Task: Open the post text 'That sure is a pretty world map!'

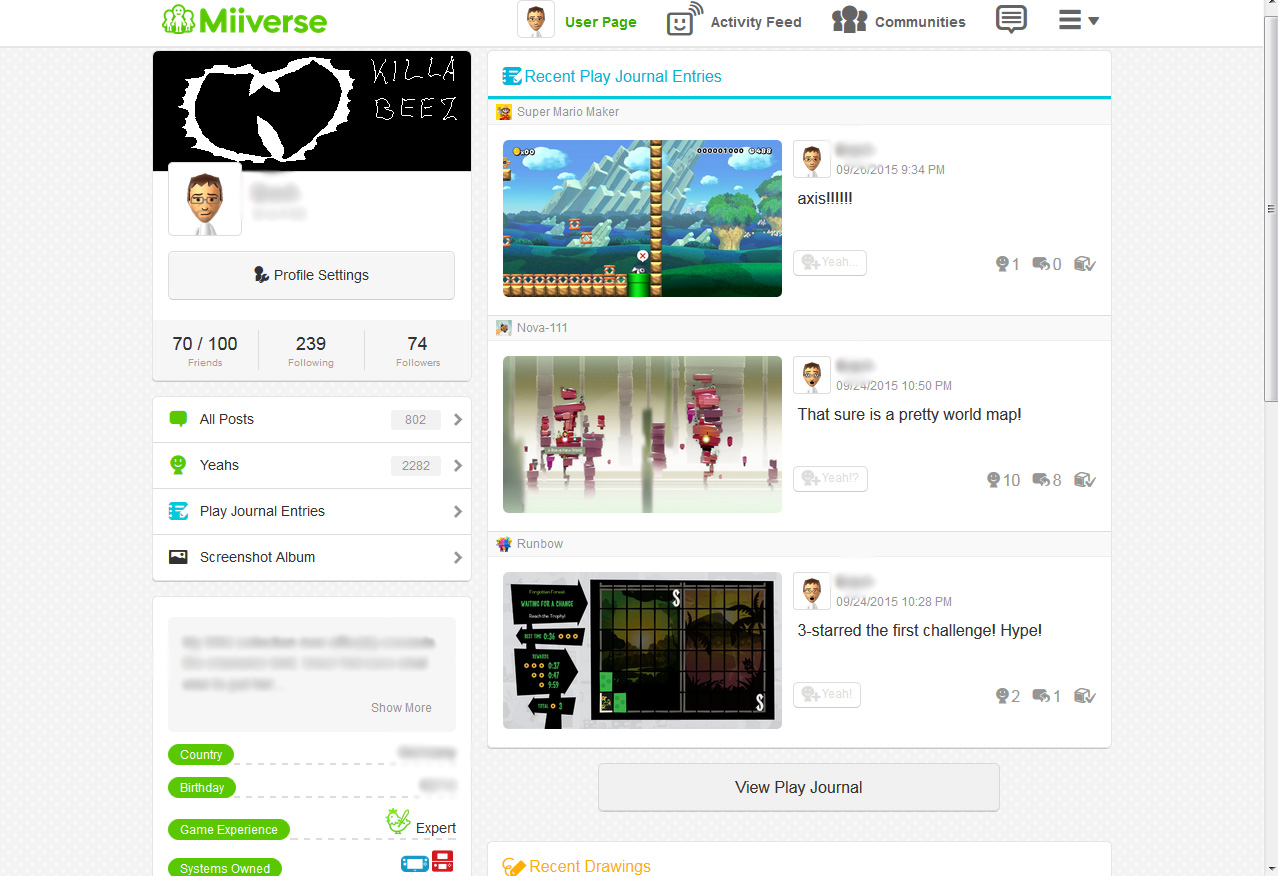Action: [x=909, y=414]
